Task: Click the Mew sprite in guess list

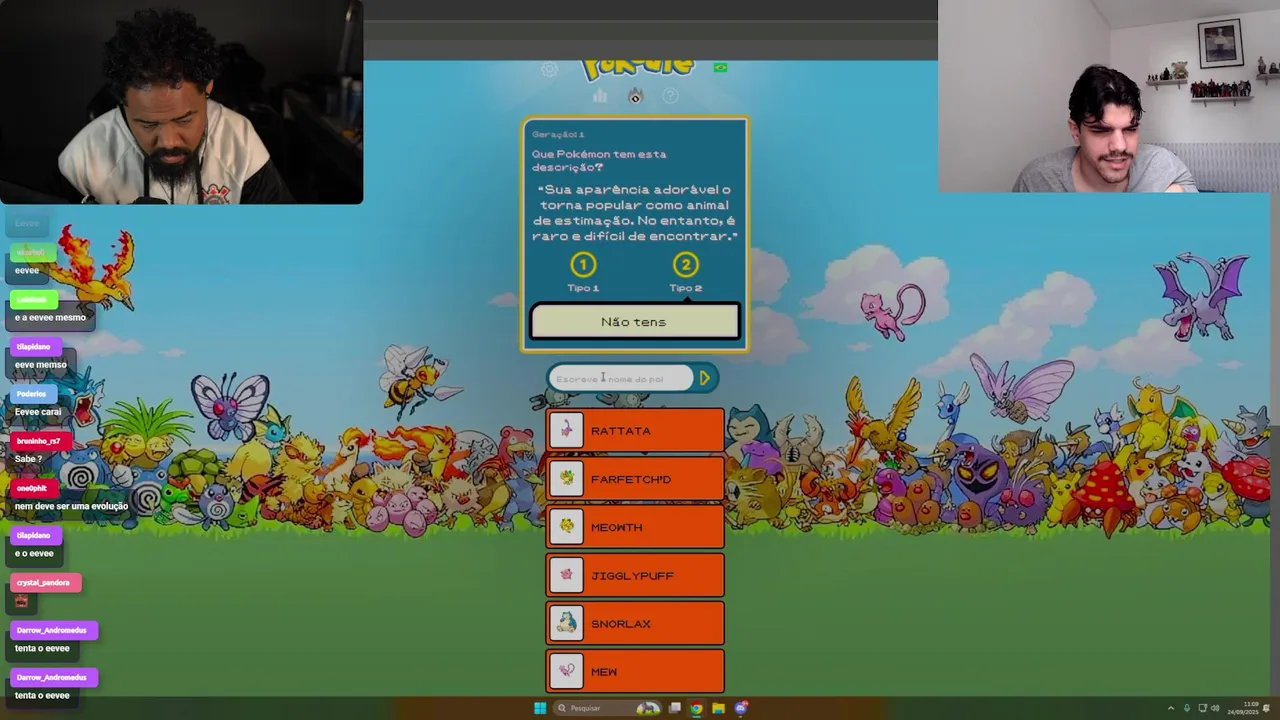Action: [x=567, y=671]
